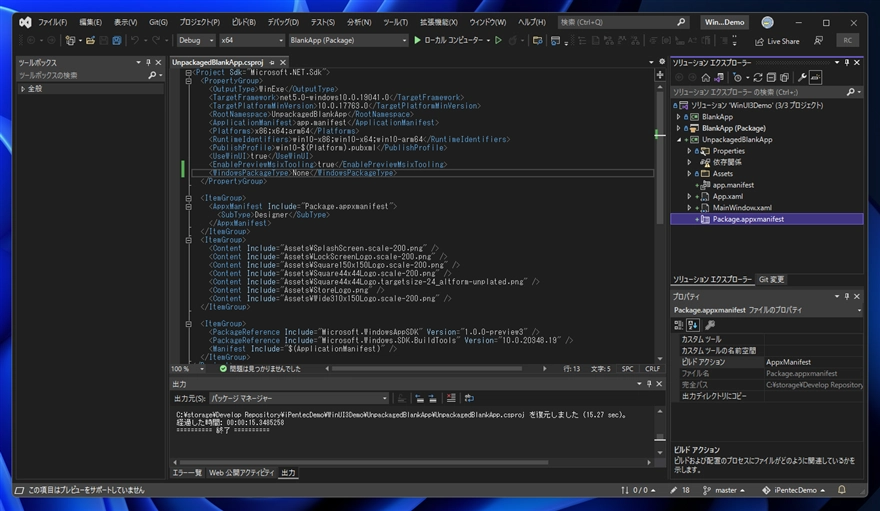The height and width of the screenshot is (511, 880).
Task: Expand the BlankApp (Package) project node
Action: 678,128
